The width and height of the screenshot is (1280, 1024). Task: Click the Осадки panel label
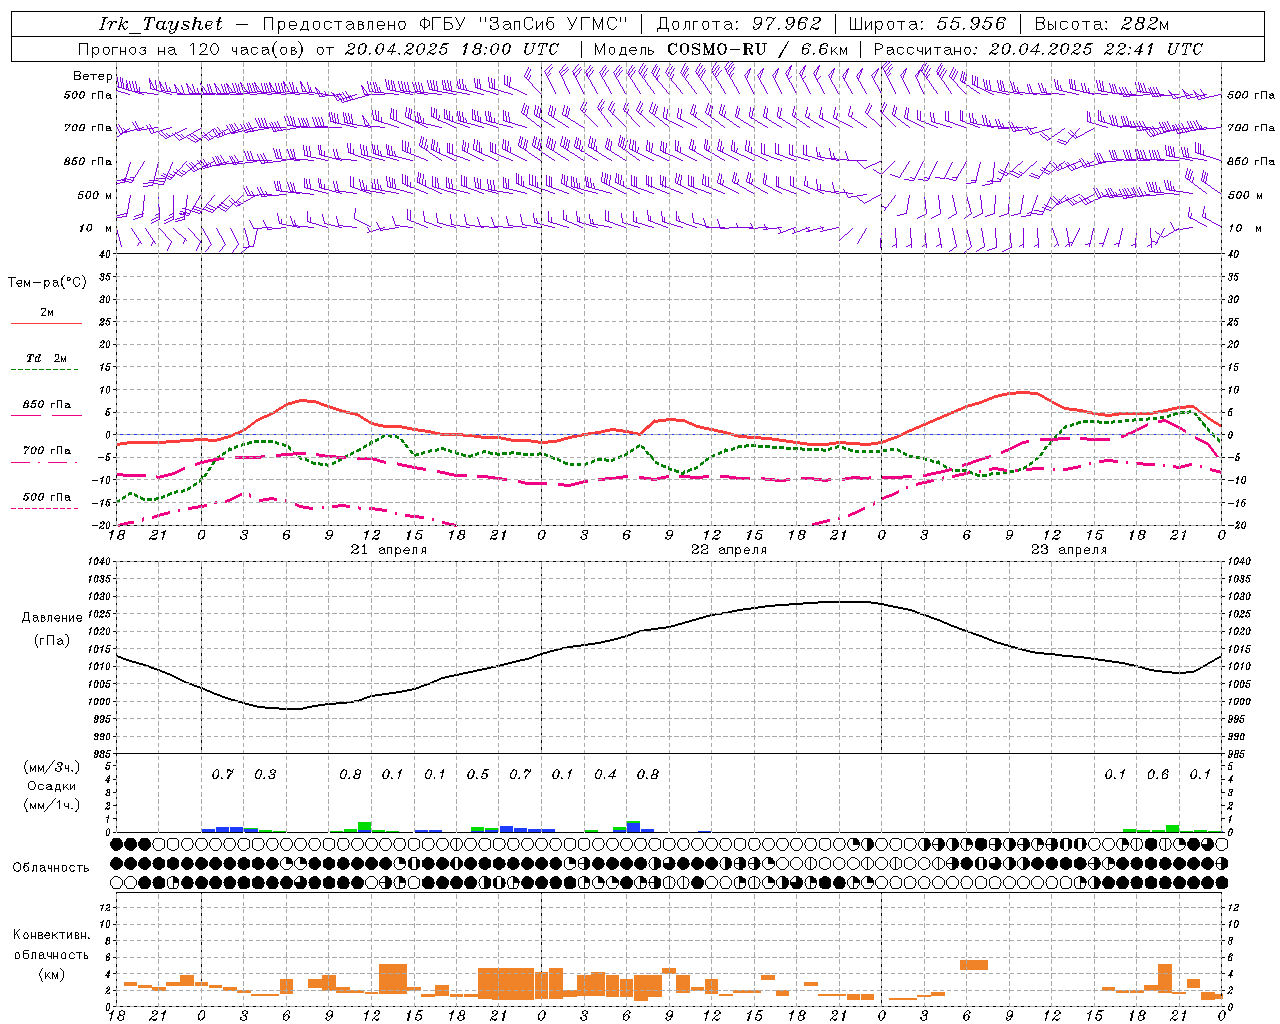52,786
